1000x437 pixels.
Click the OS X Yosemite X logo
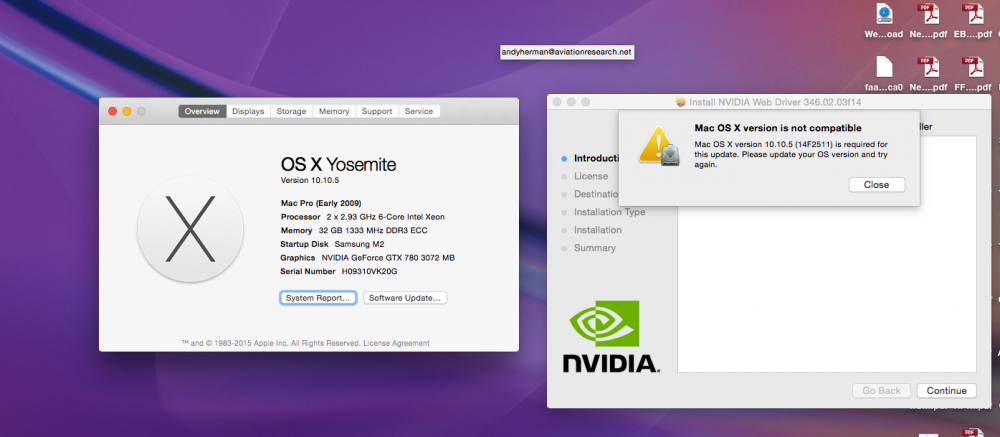pyautogui.click(x=190, y=229)
